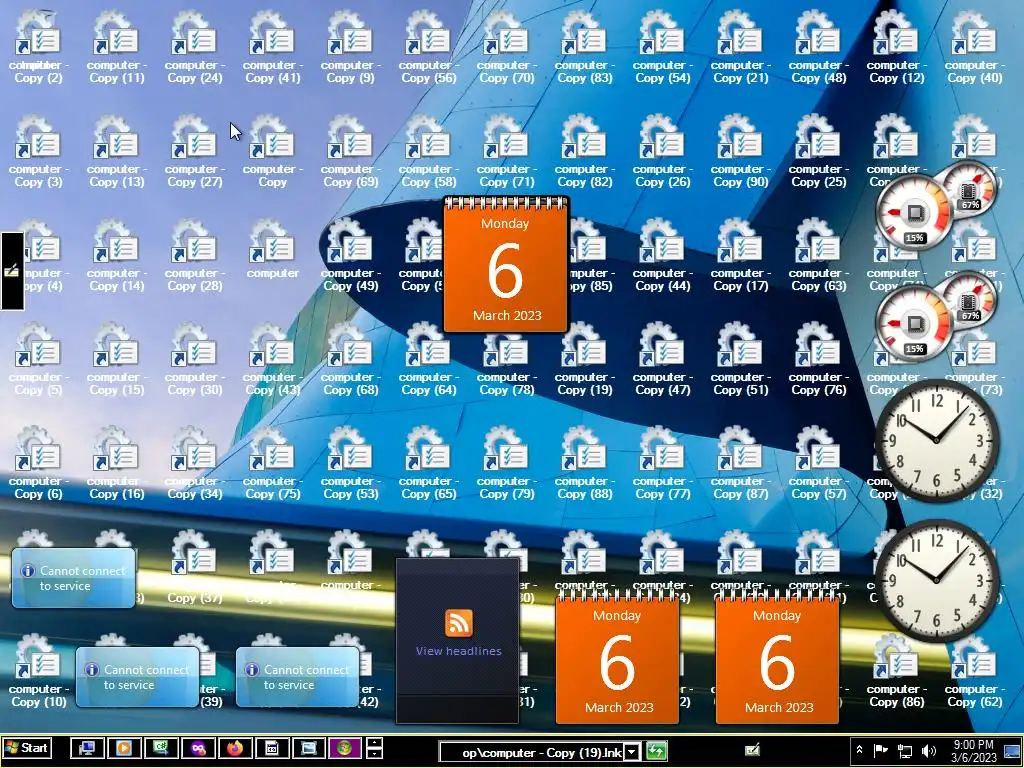Select the computer - Copy (88) shortcut

pyautogui.click(x=584, y=464)
